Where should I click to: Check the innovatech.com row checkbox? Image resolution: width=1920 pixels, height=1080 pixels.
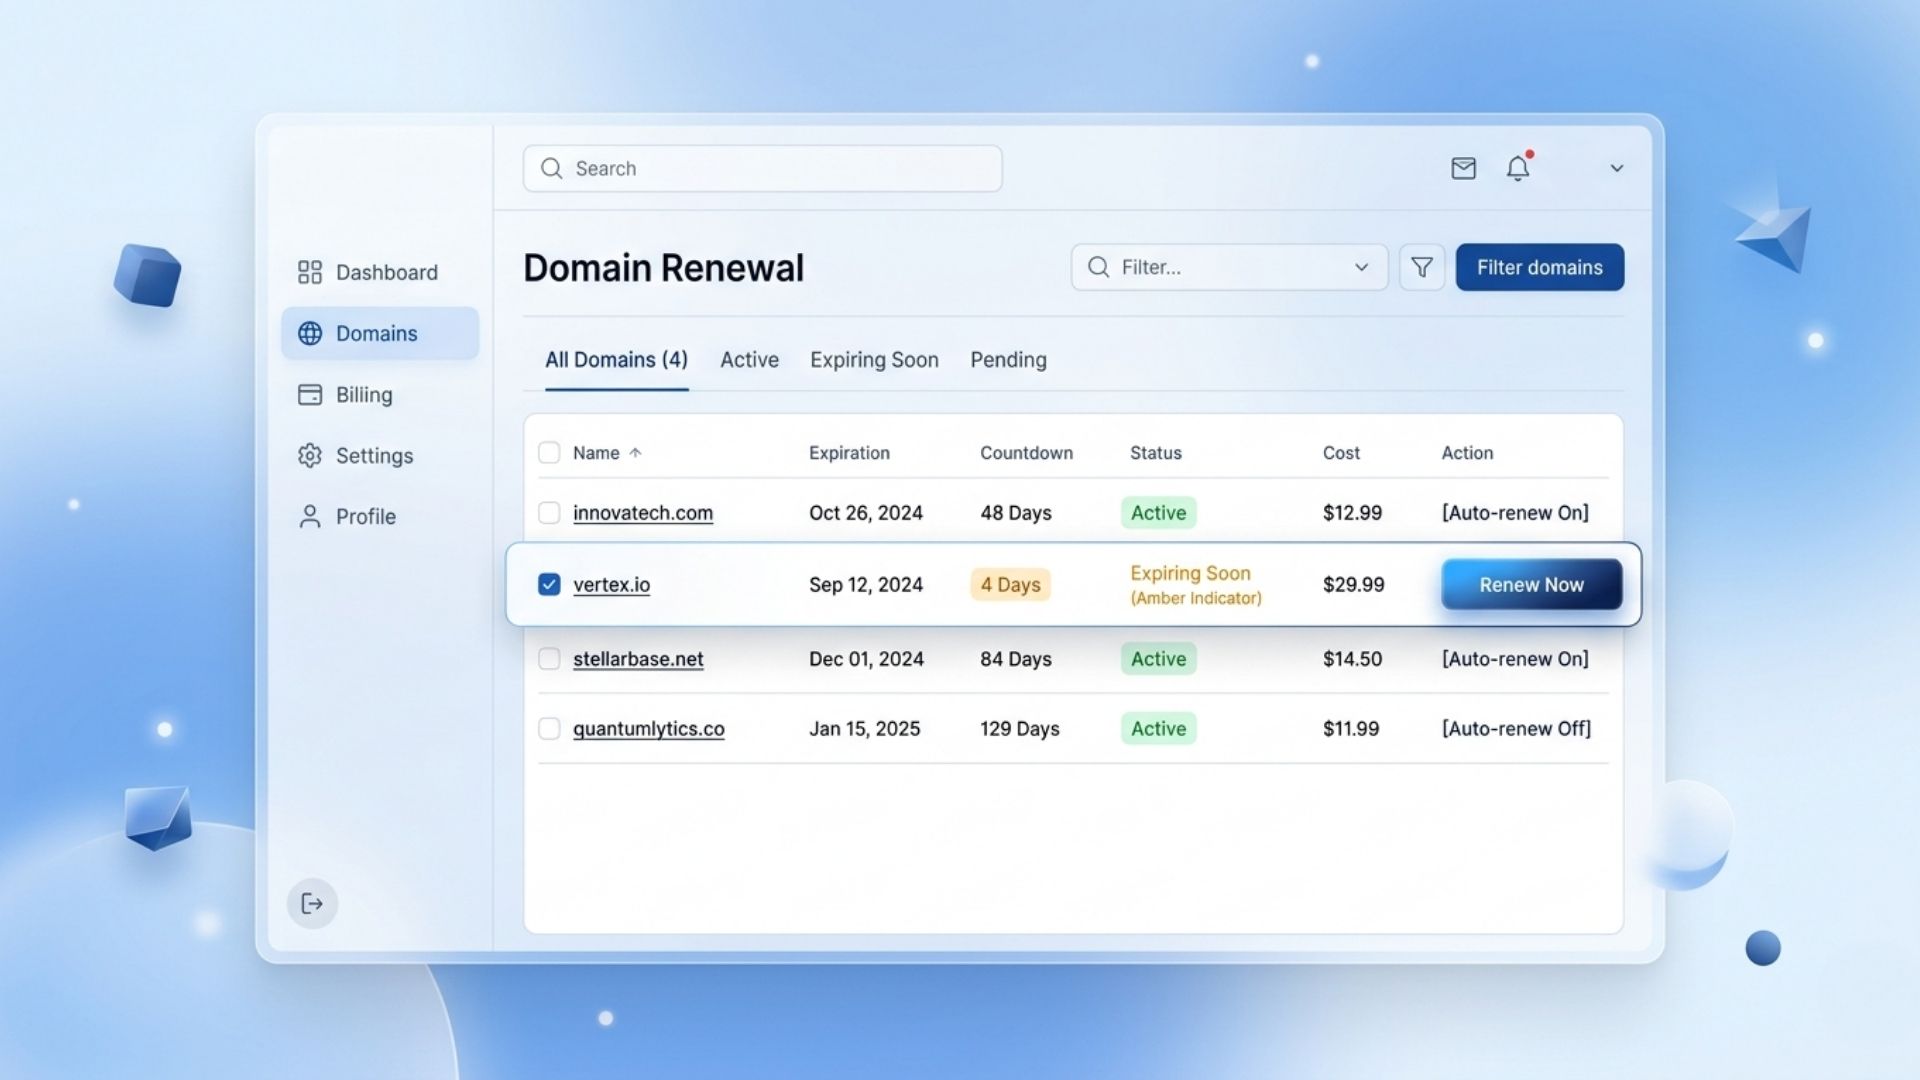(x=549, y=512)
